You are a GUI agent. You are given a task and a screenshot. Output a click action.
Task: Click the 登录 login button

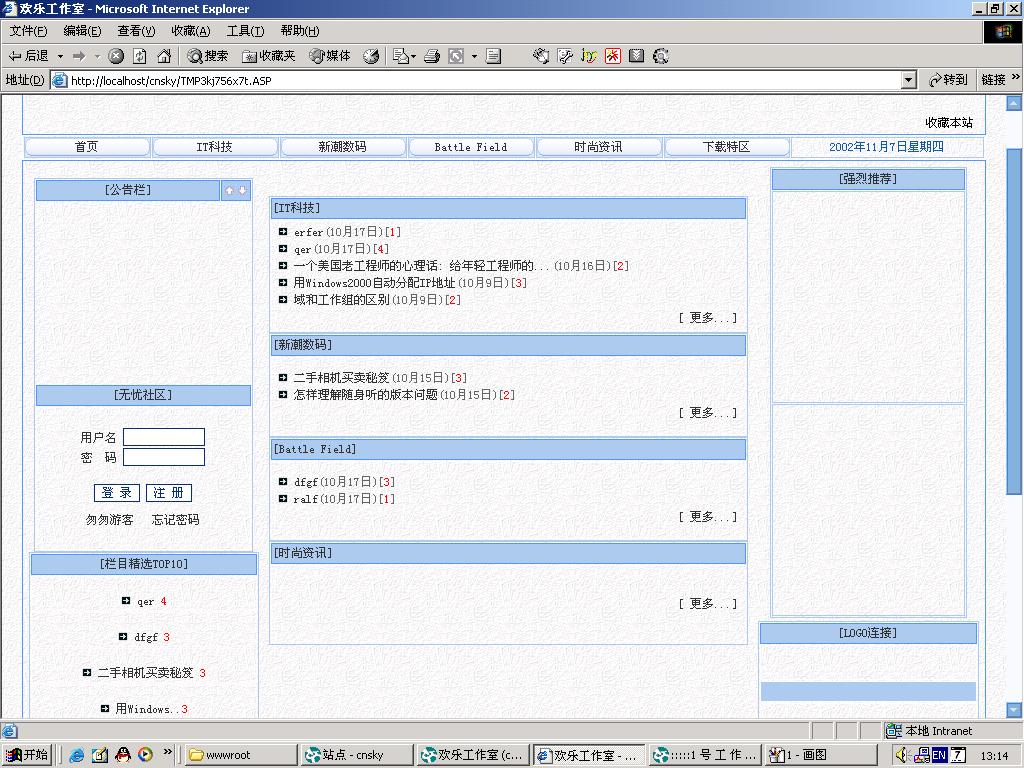[x=117, y=493]
